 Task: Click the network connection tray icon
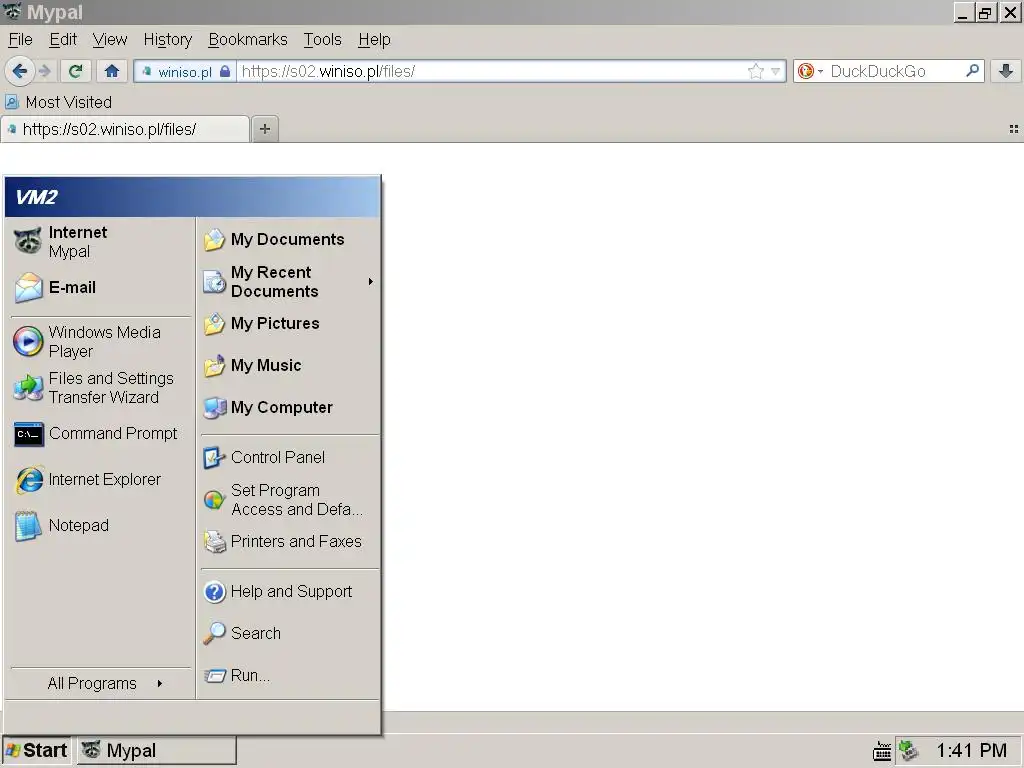908,751
